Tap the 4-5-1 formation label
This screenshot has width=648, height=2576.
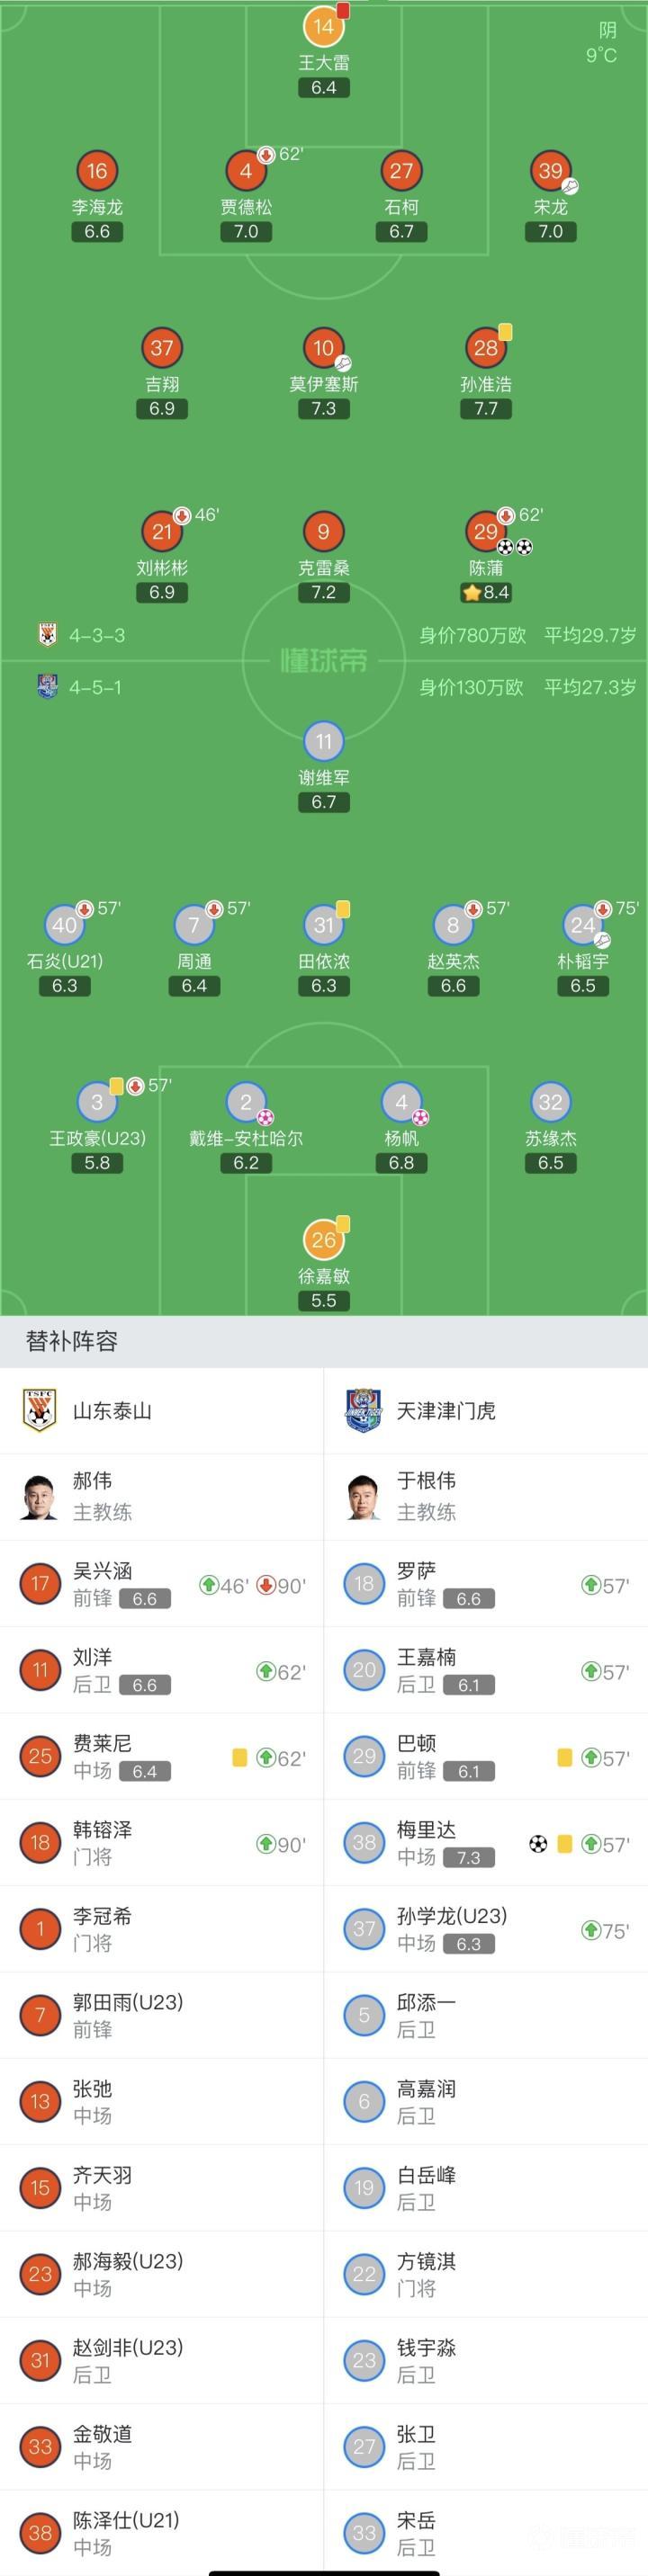coord(96,687)
